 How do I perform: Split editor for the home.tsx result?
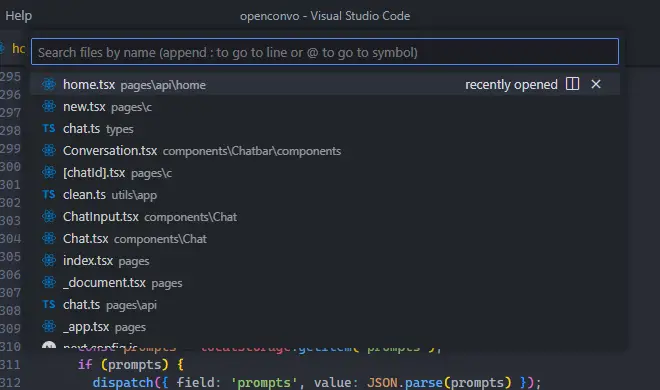pyautogui.click(x=572, y=84)
